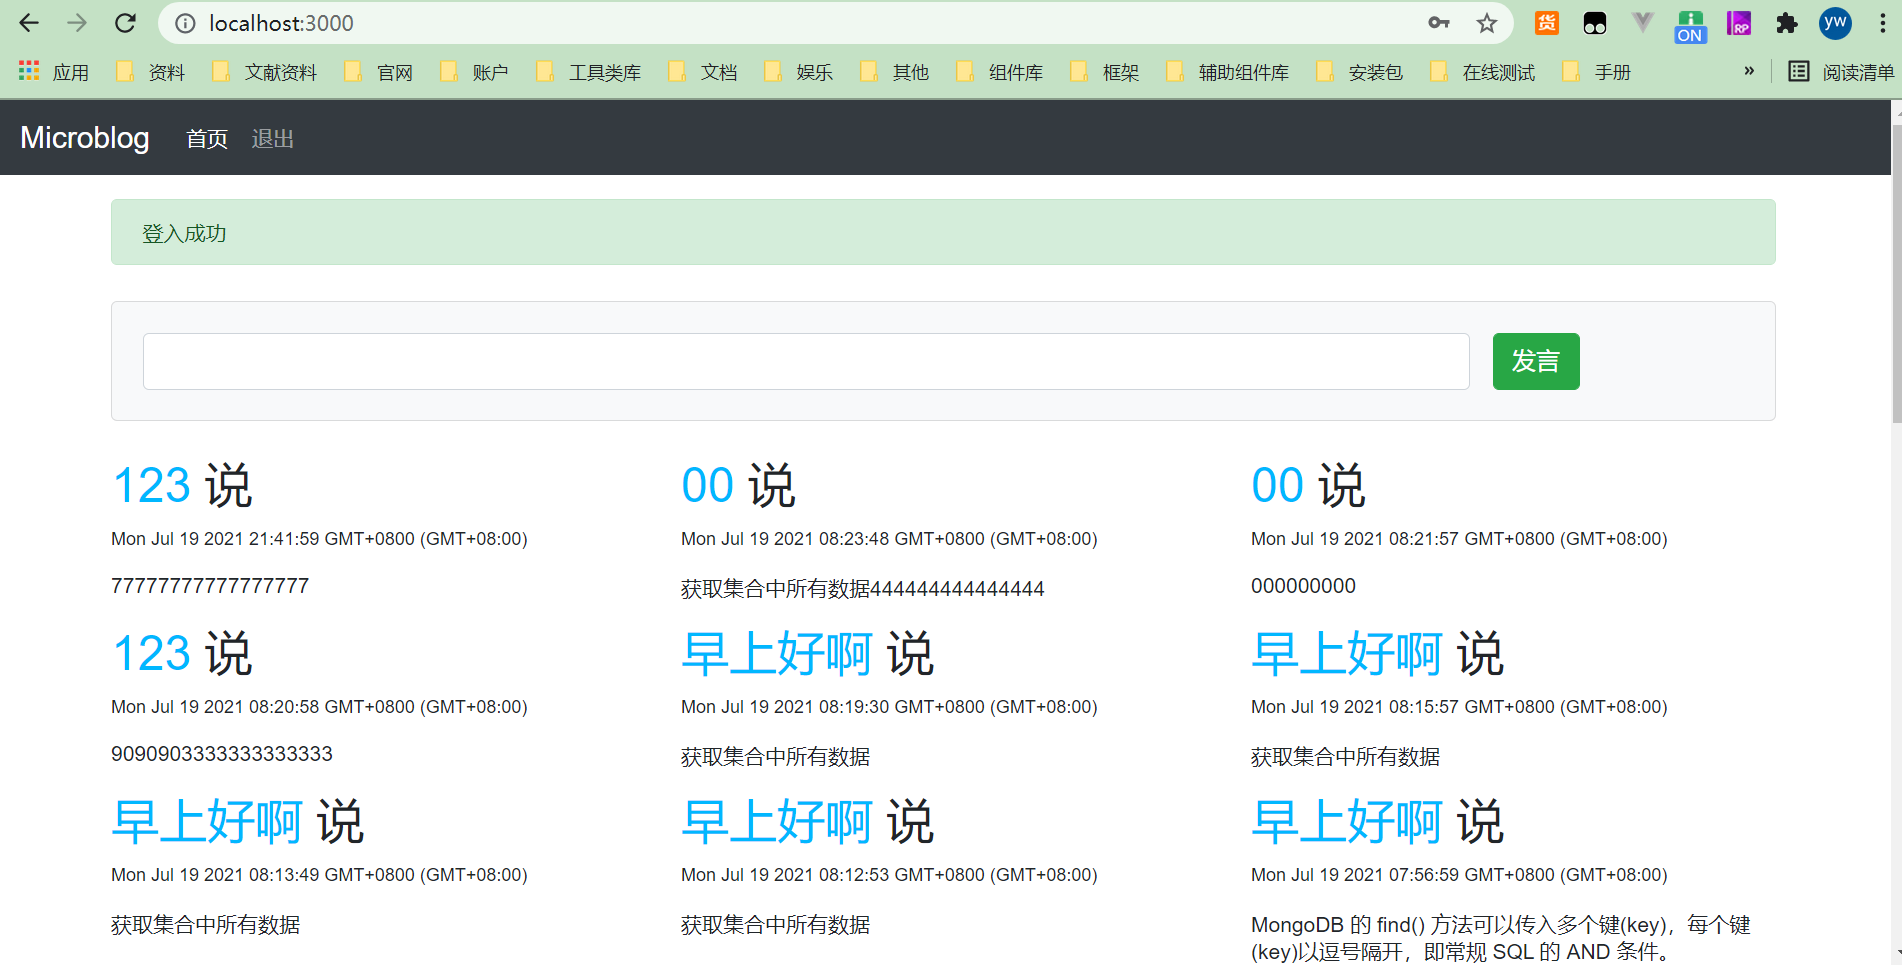This screenshot has height=965, width=1902.
Task: Open the purple RP extension icon
Action: coord(1739,23)
